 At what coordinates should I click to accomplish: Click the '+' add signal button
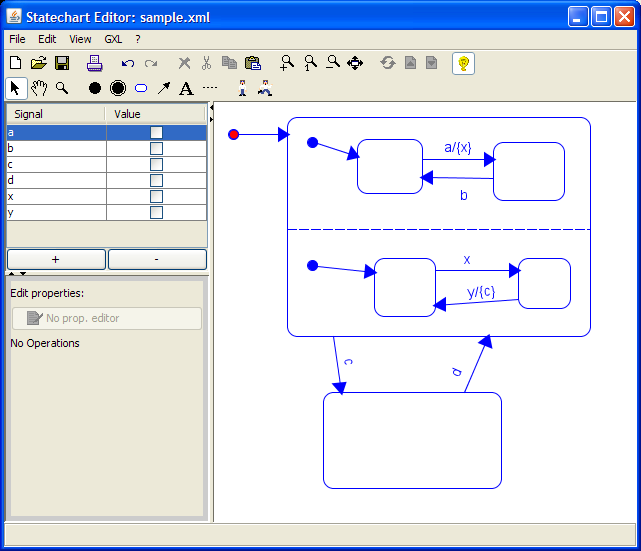pyautogui.click(x=56, y=259)
